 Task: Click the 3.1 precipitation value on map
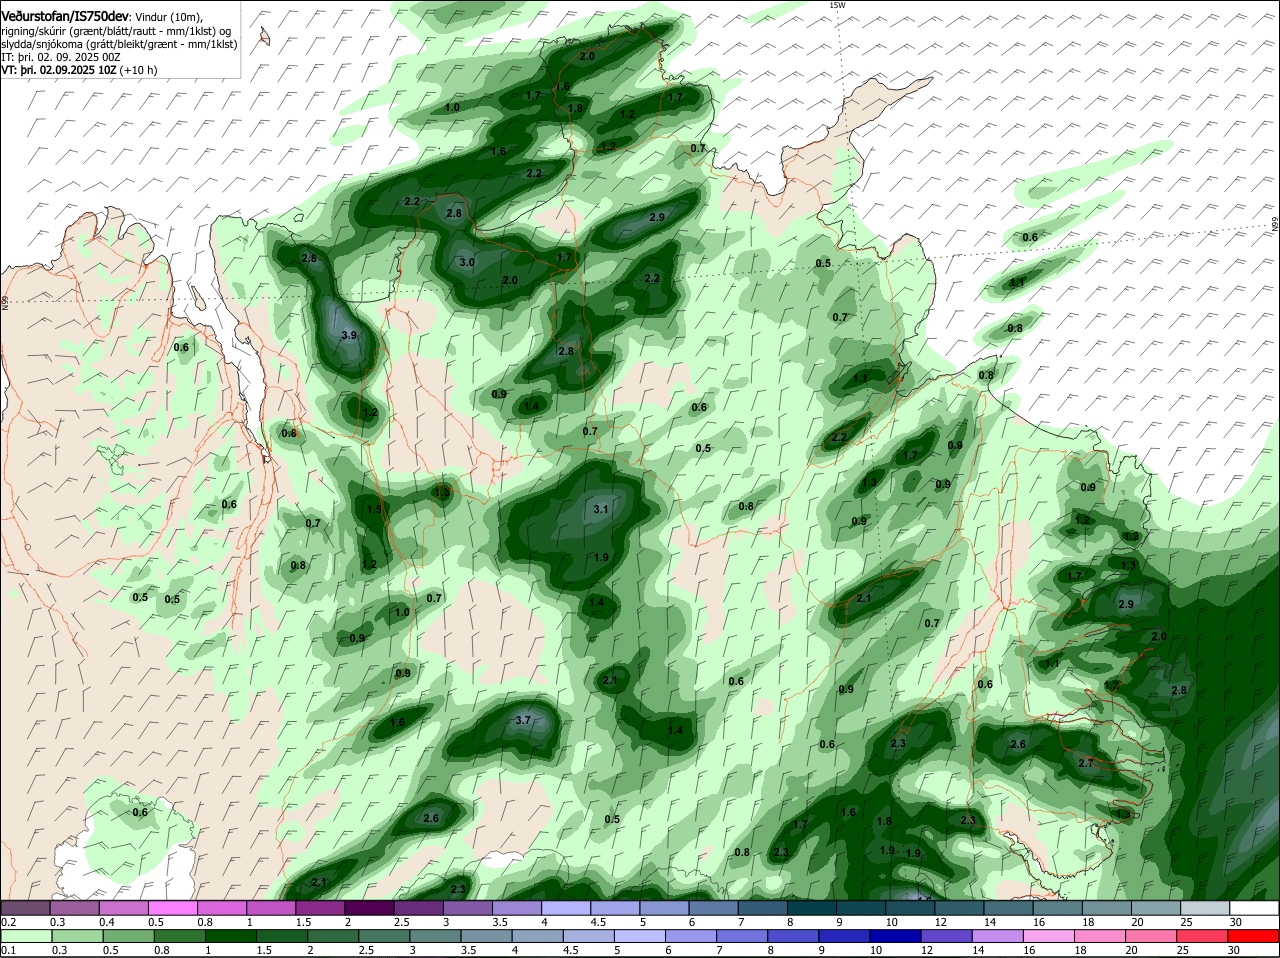click(x=601, y=509)
